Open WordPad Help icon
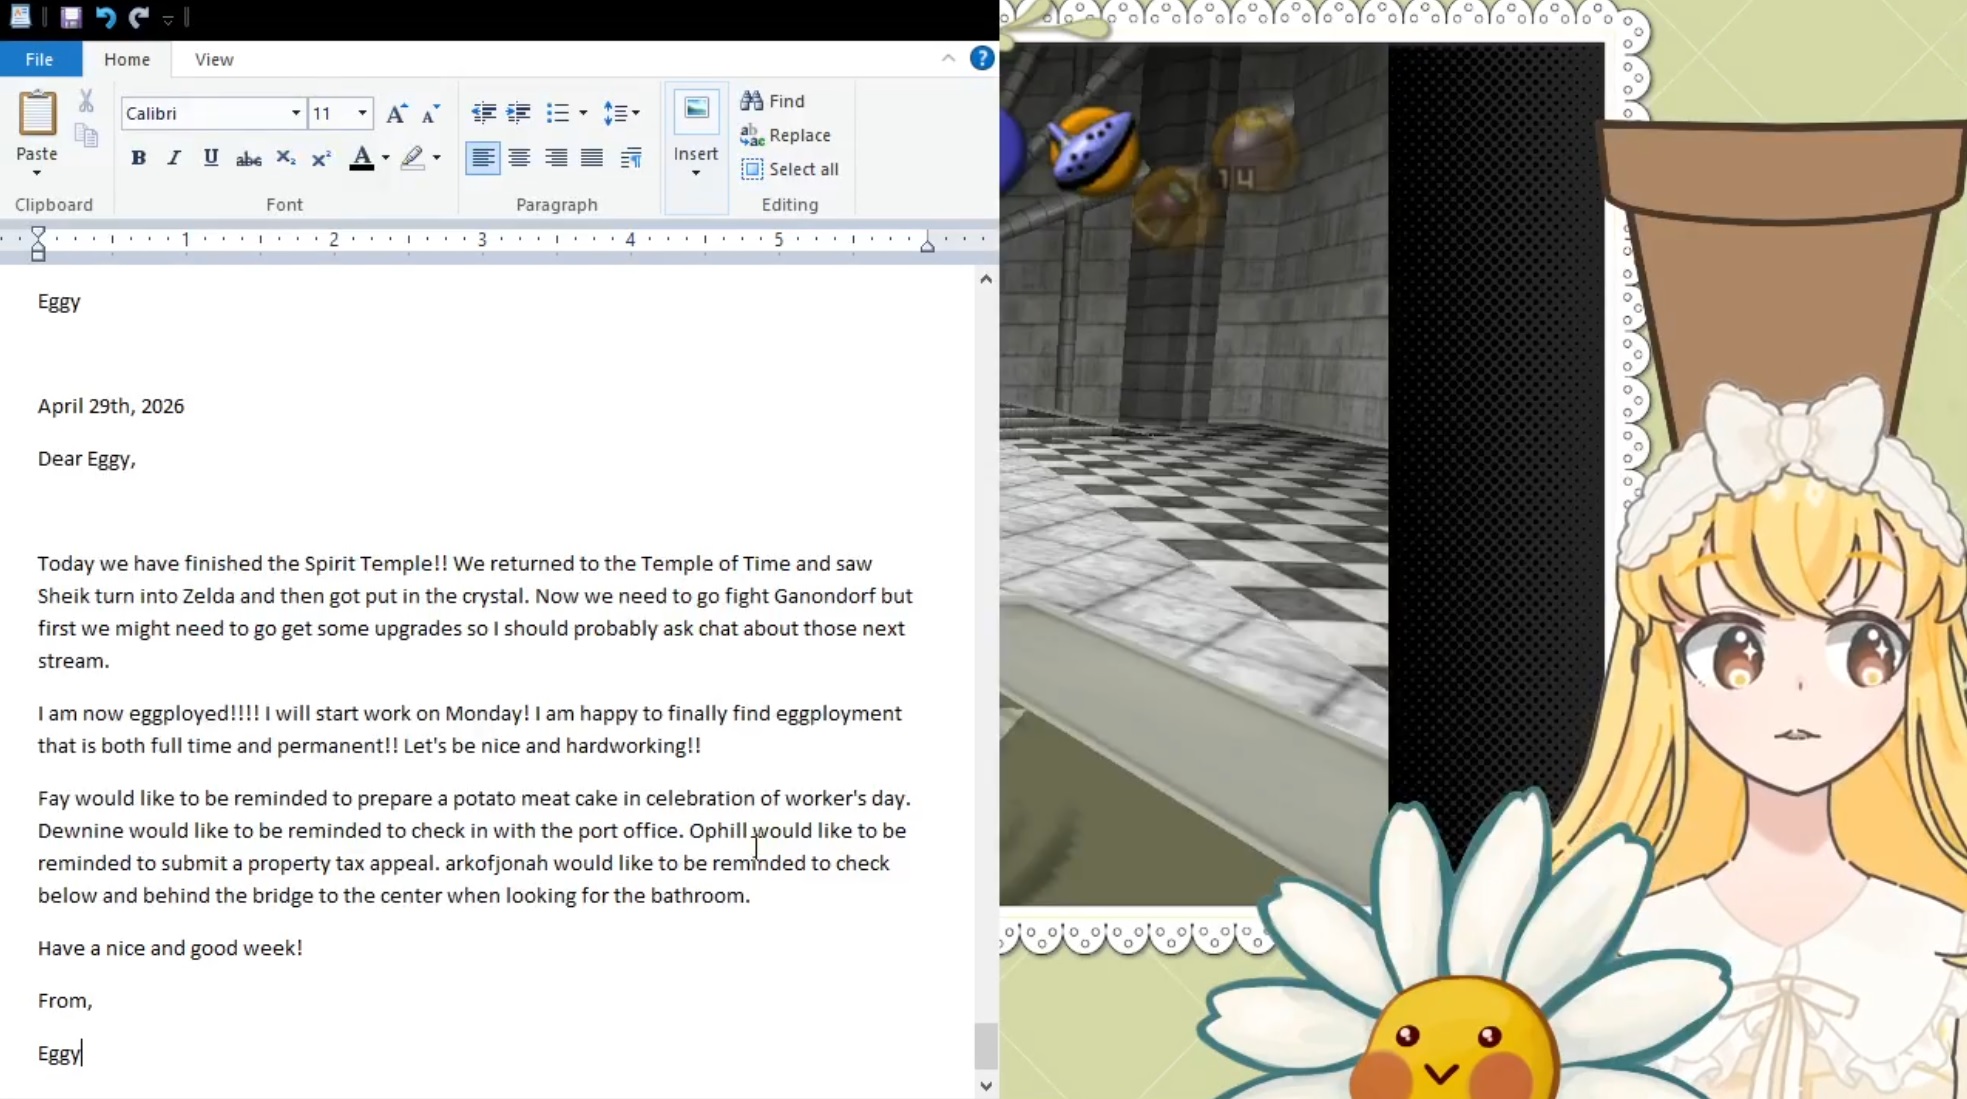Image resolution: width=1967 pixels, height=1099 pixels. (981, 59)
